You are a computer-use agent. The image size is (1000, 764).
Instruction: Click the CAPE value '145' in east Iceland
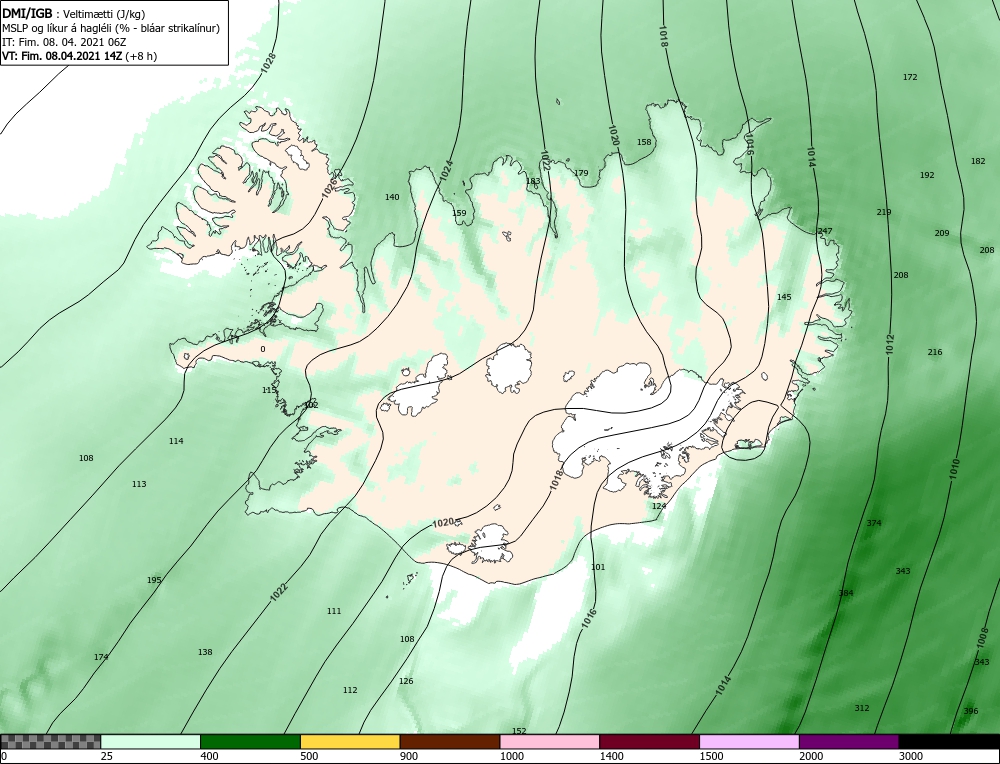(784, 297)
